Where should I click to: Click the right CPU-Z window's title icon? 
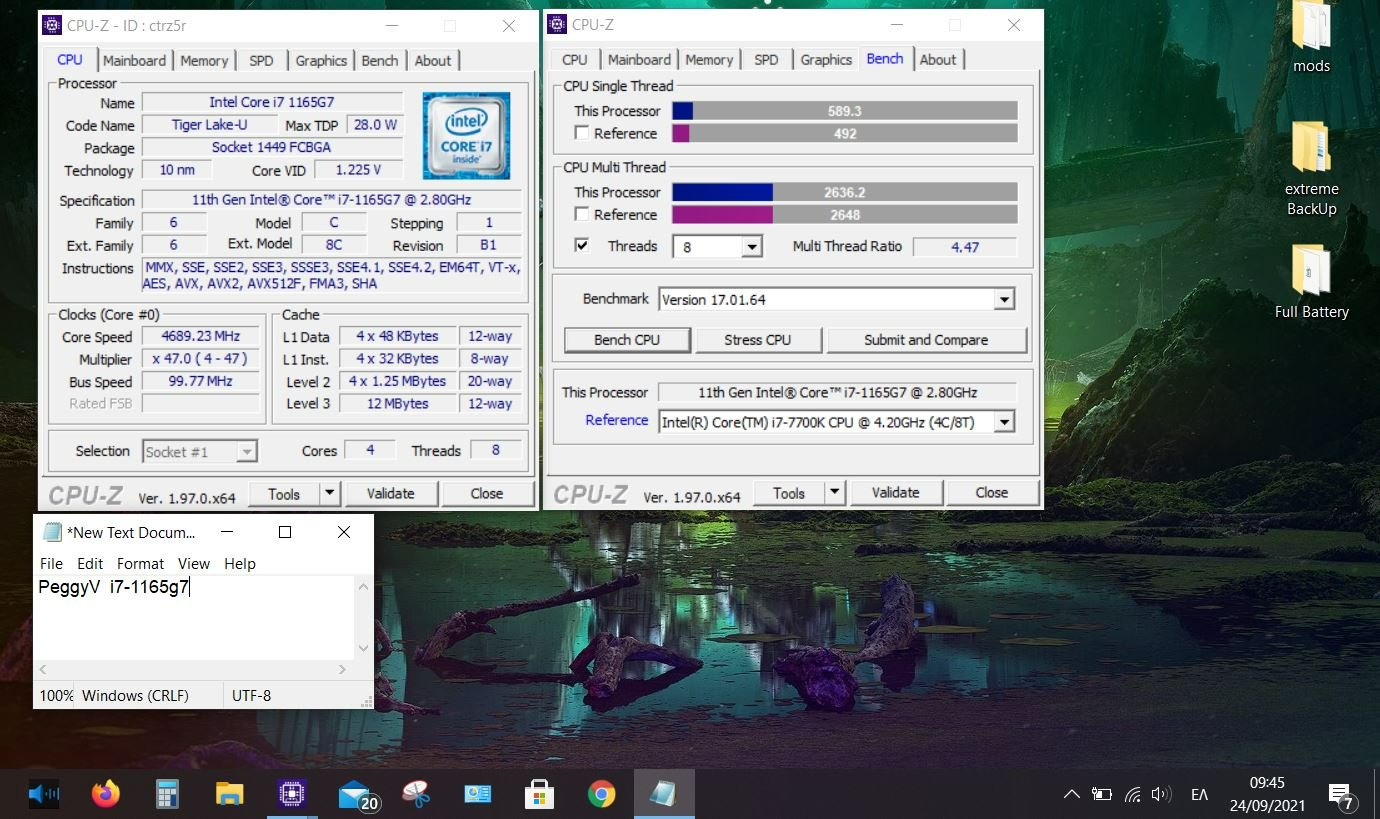(557, 25)
